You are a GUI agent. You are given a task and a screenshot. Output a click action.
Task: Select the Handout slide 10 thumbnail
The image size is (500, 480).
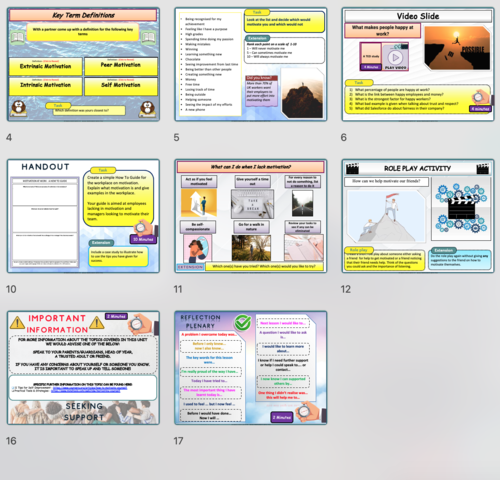(x=83, y=216)
